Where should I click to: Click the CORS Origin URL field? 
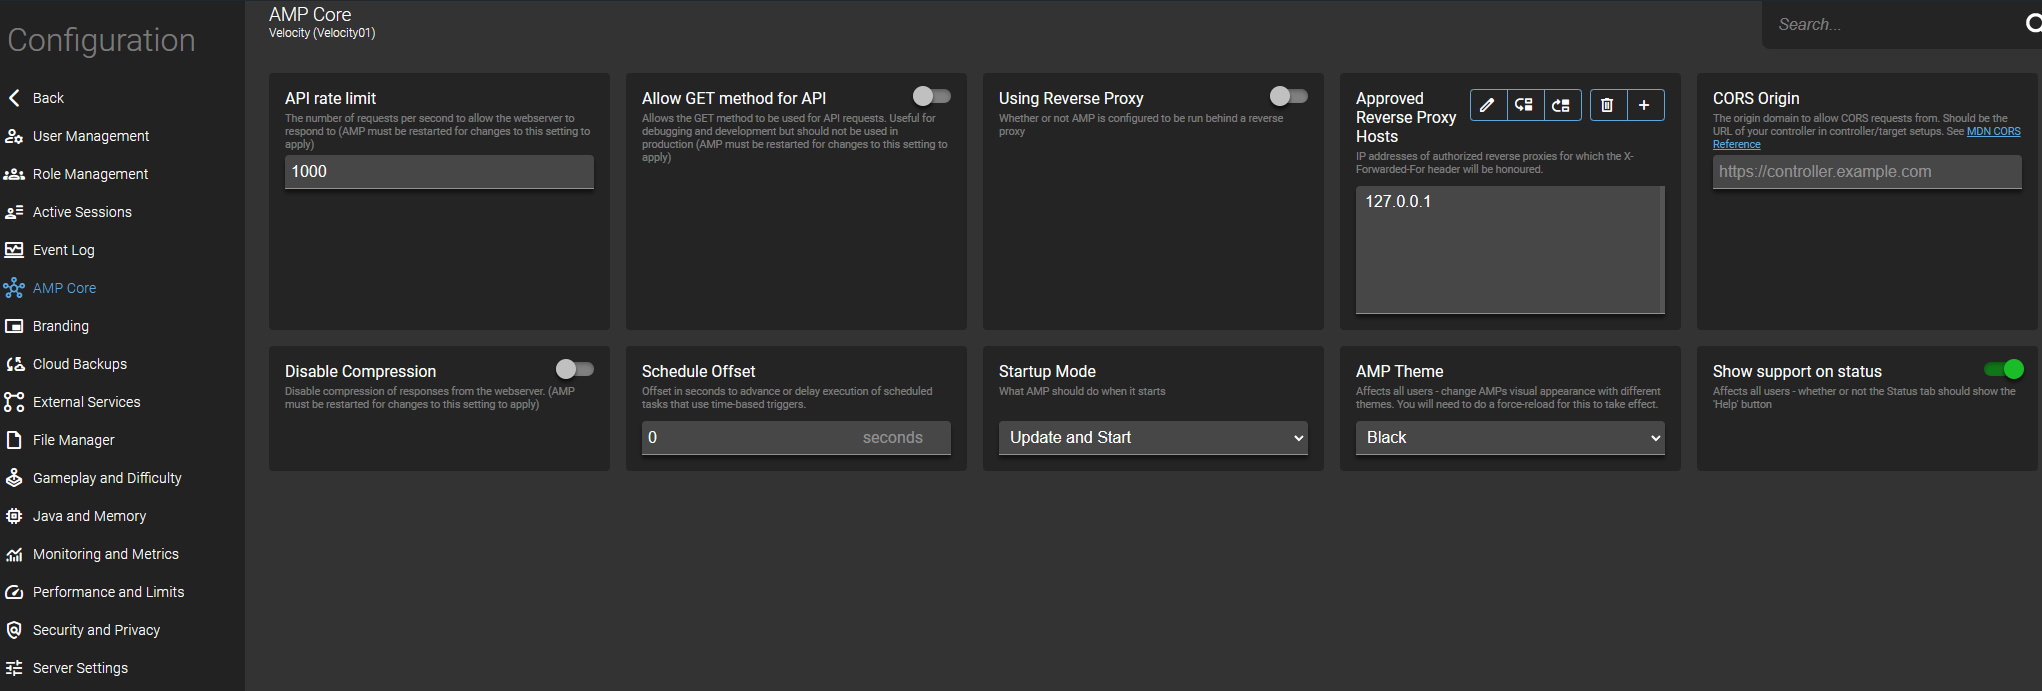[1867, 172]
